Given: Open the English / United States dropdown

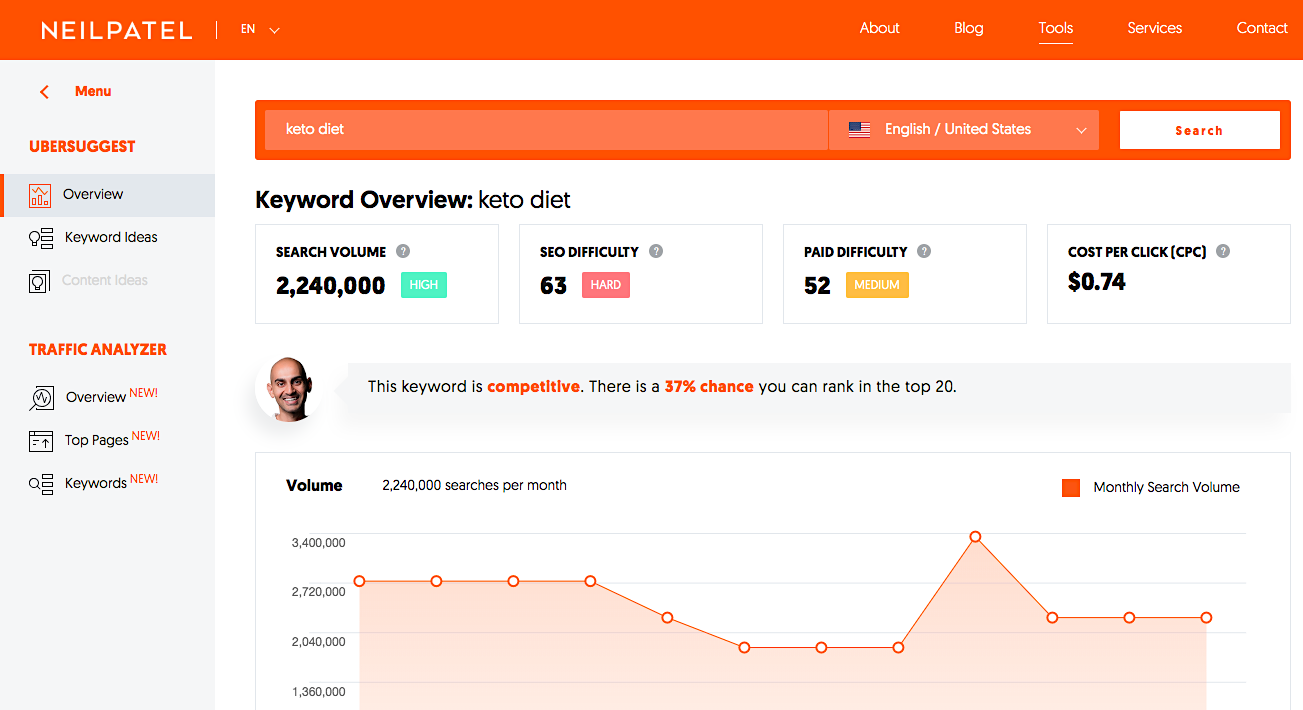Looking at the screenshot, I should click(x=964, y=130).
